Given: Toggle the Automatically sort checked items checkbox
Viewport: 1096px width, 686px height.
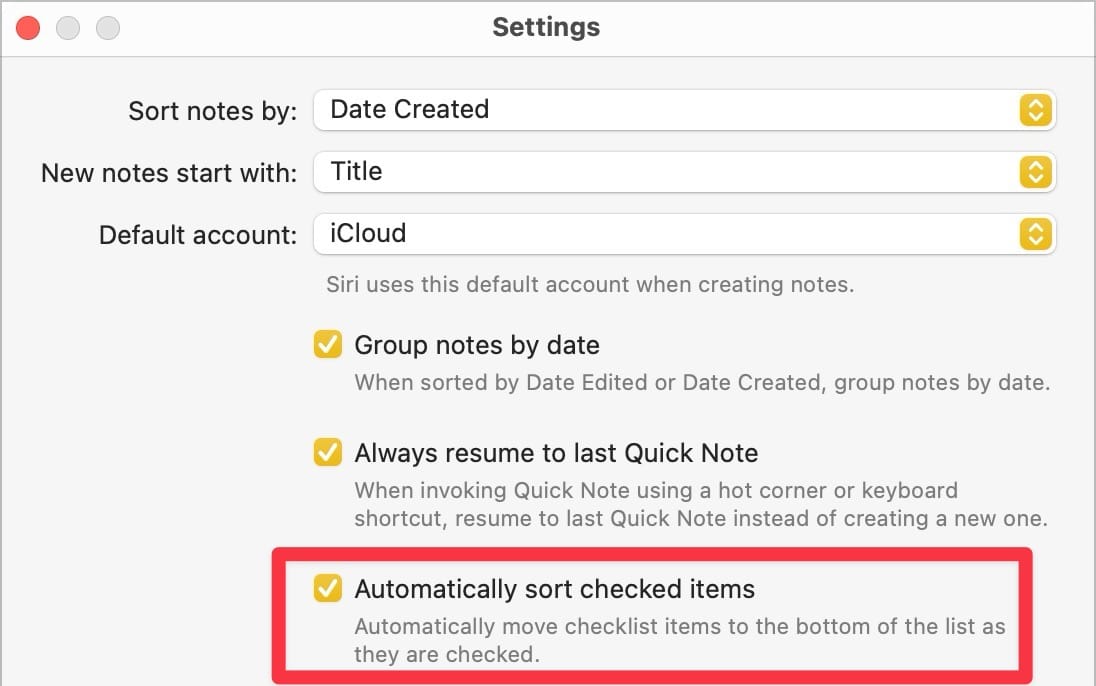Looking at the screenshot, I should [327, 589].
